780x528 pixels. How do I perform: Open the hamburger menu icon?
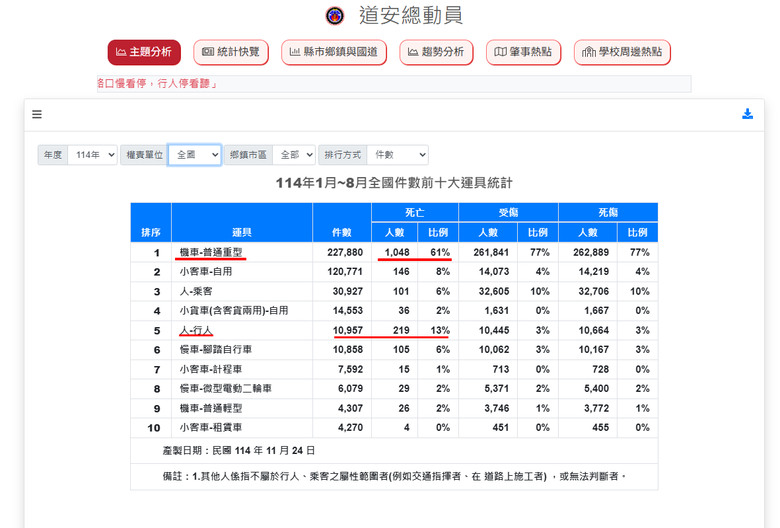click(x=37, y=114)
